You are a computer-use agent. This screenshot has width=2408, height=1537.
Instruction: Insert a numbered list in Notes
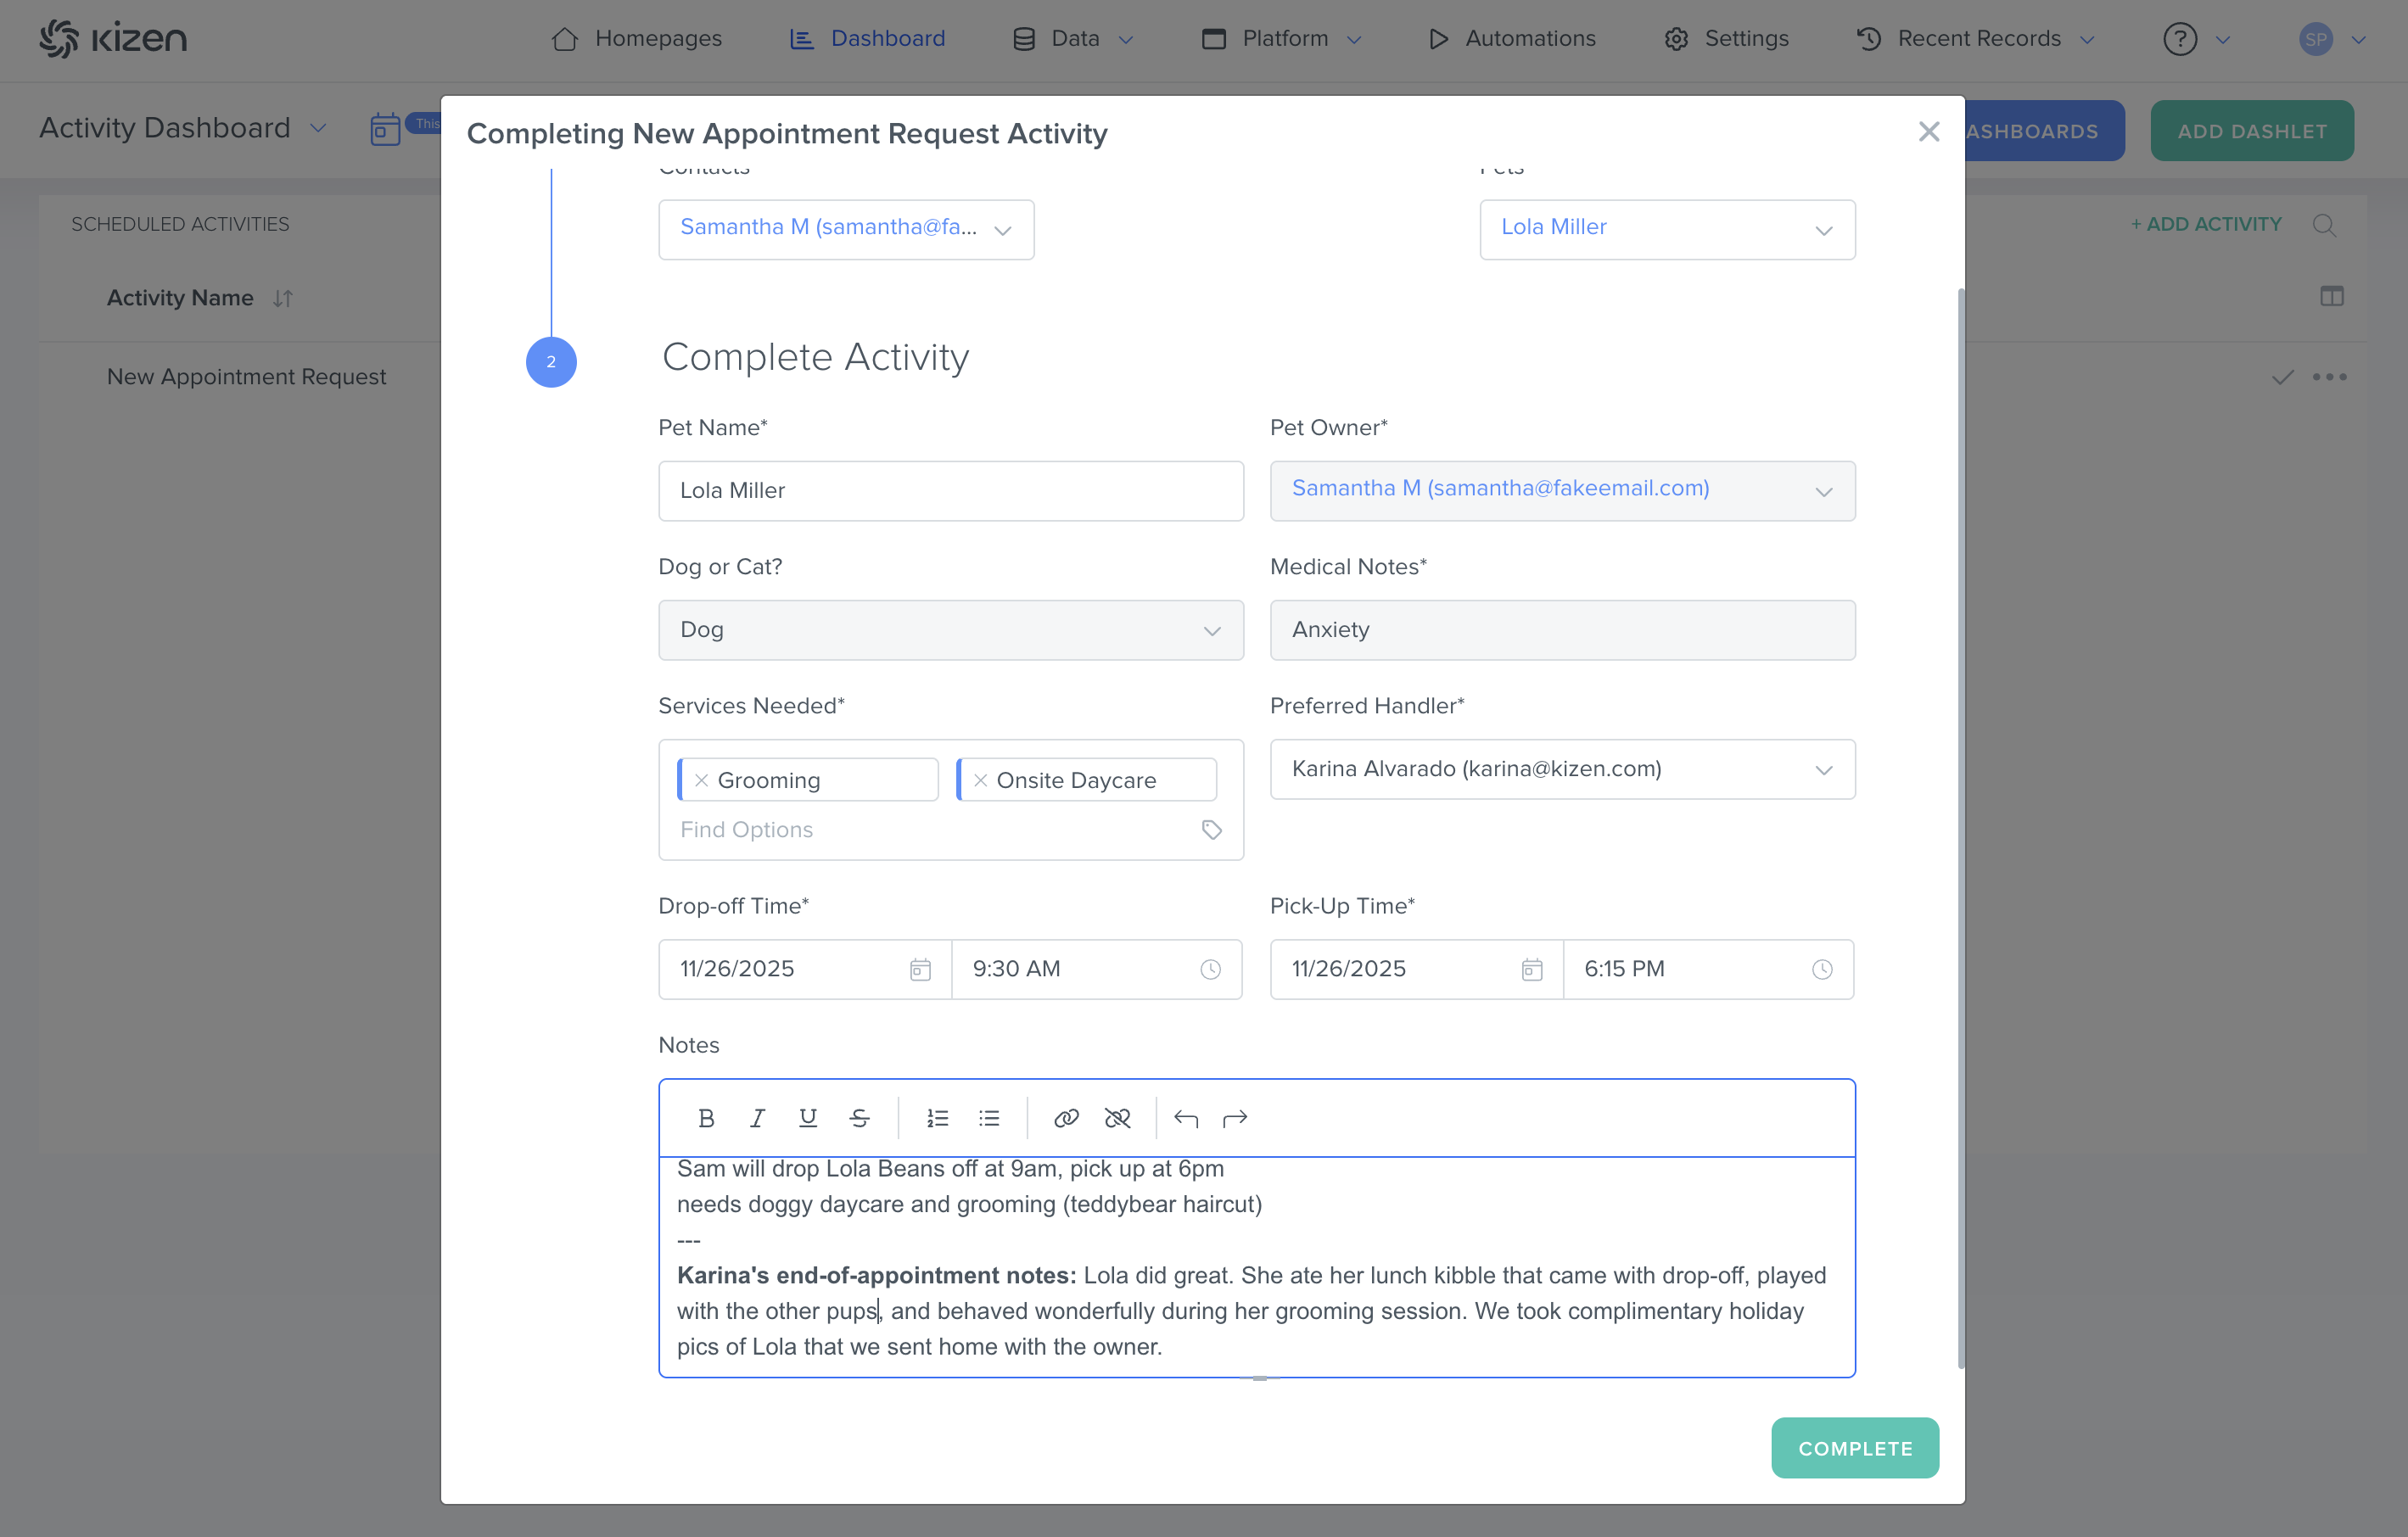click(937, 1118)
